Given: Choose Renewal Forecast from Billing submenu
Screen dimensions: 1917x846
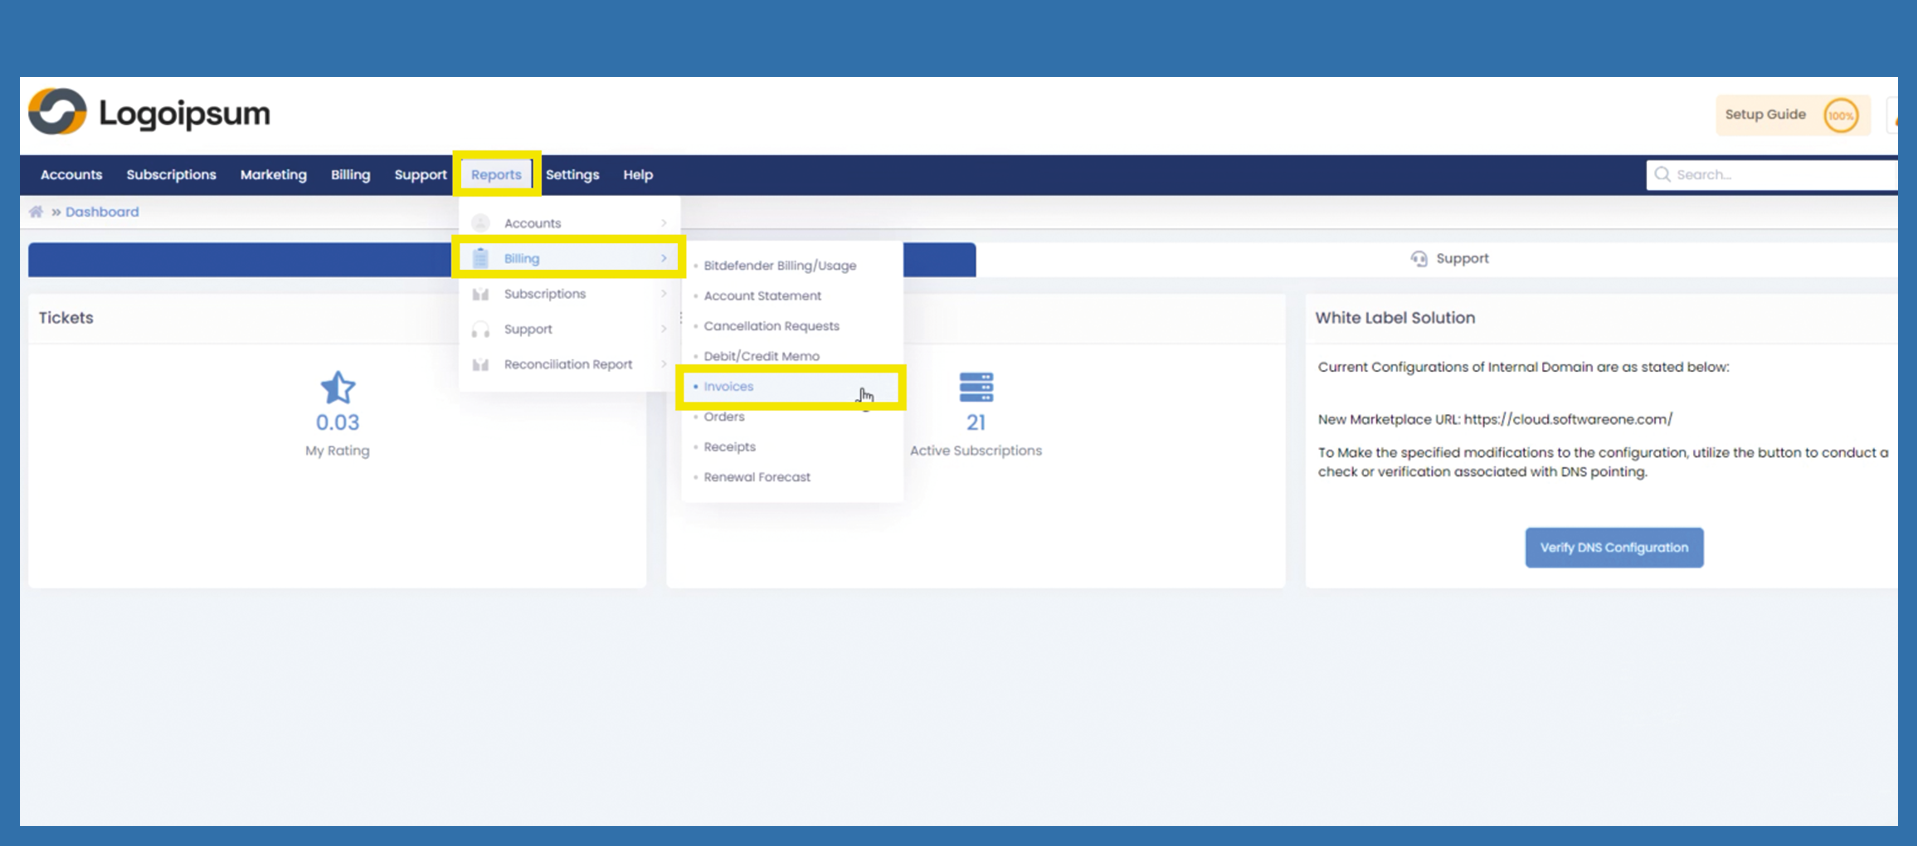Looking at the screenshot, I should click(757, 477).
